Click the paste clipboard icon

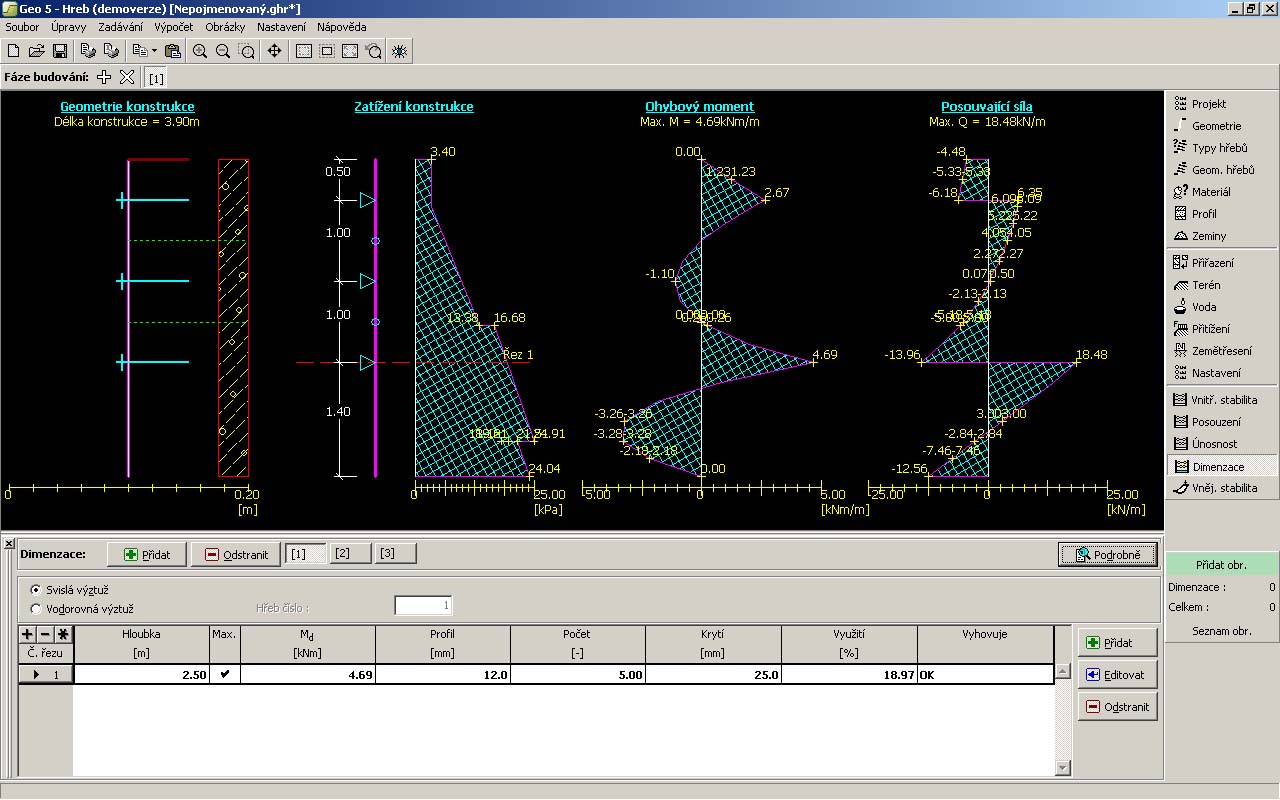click(x=173, y=51)
